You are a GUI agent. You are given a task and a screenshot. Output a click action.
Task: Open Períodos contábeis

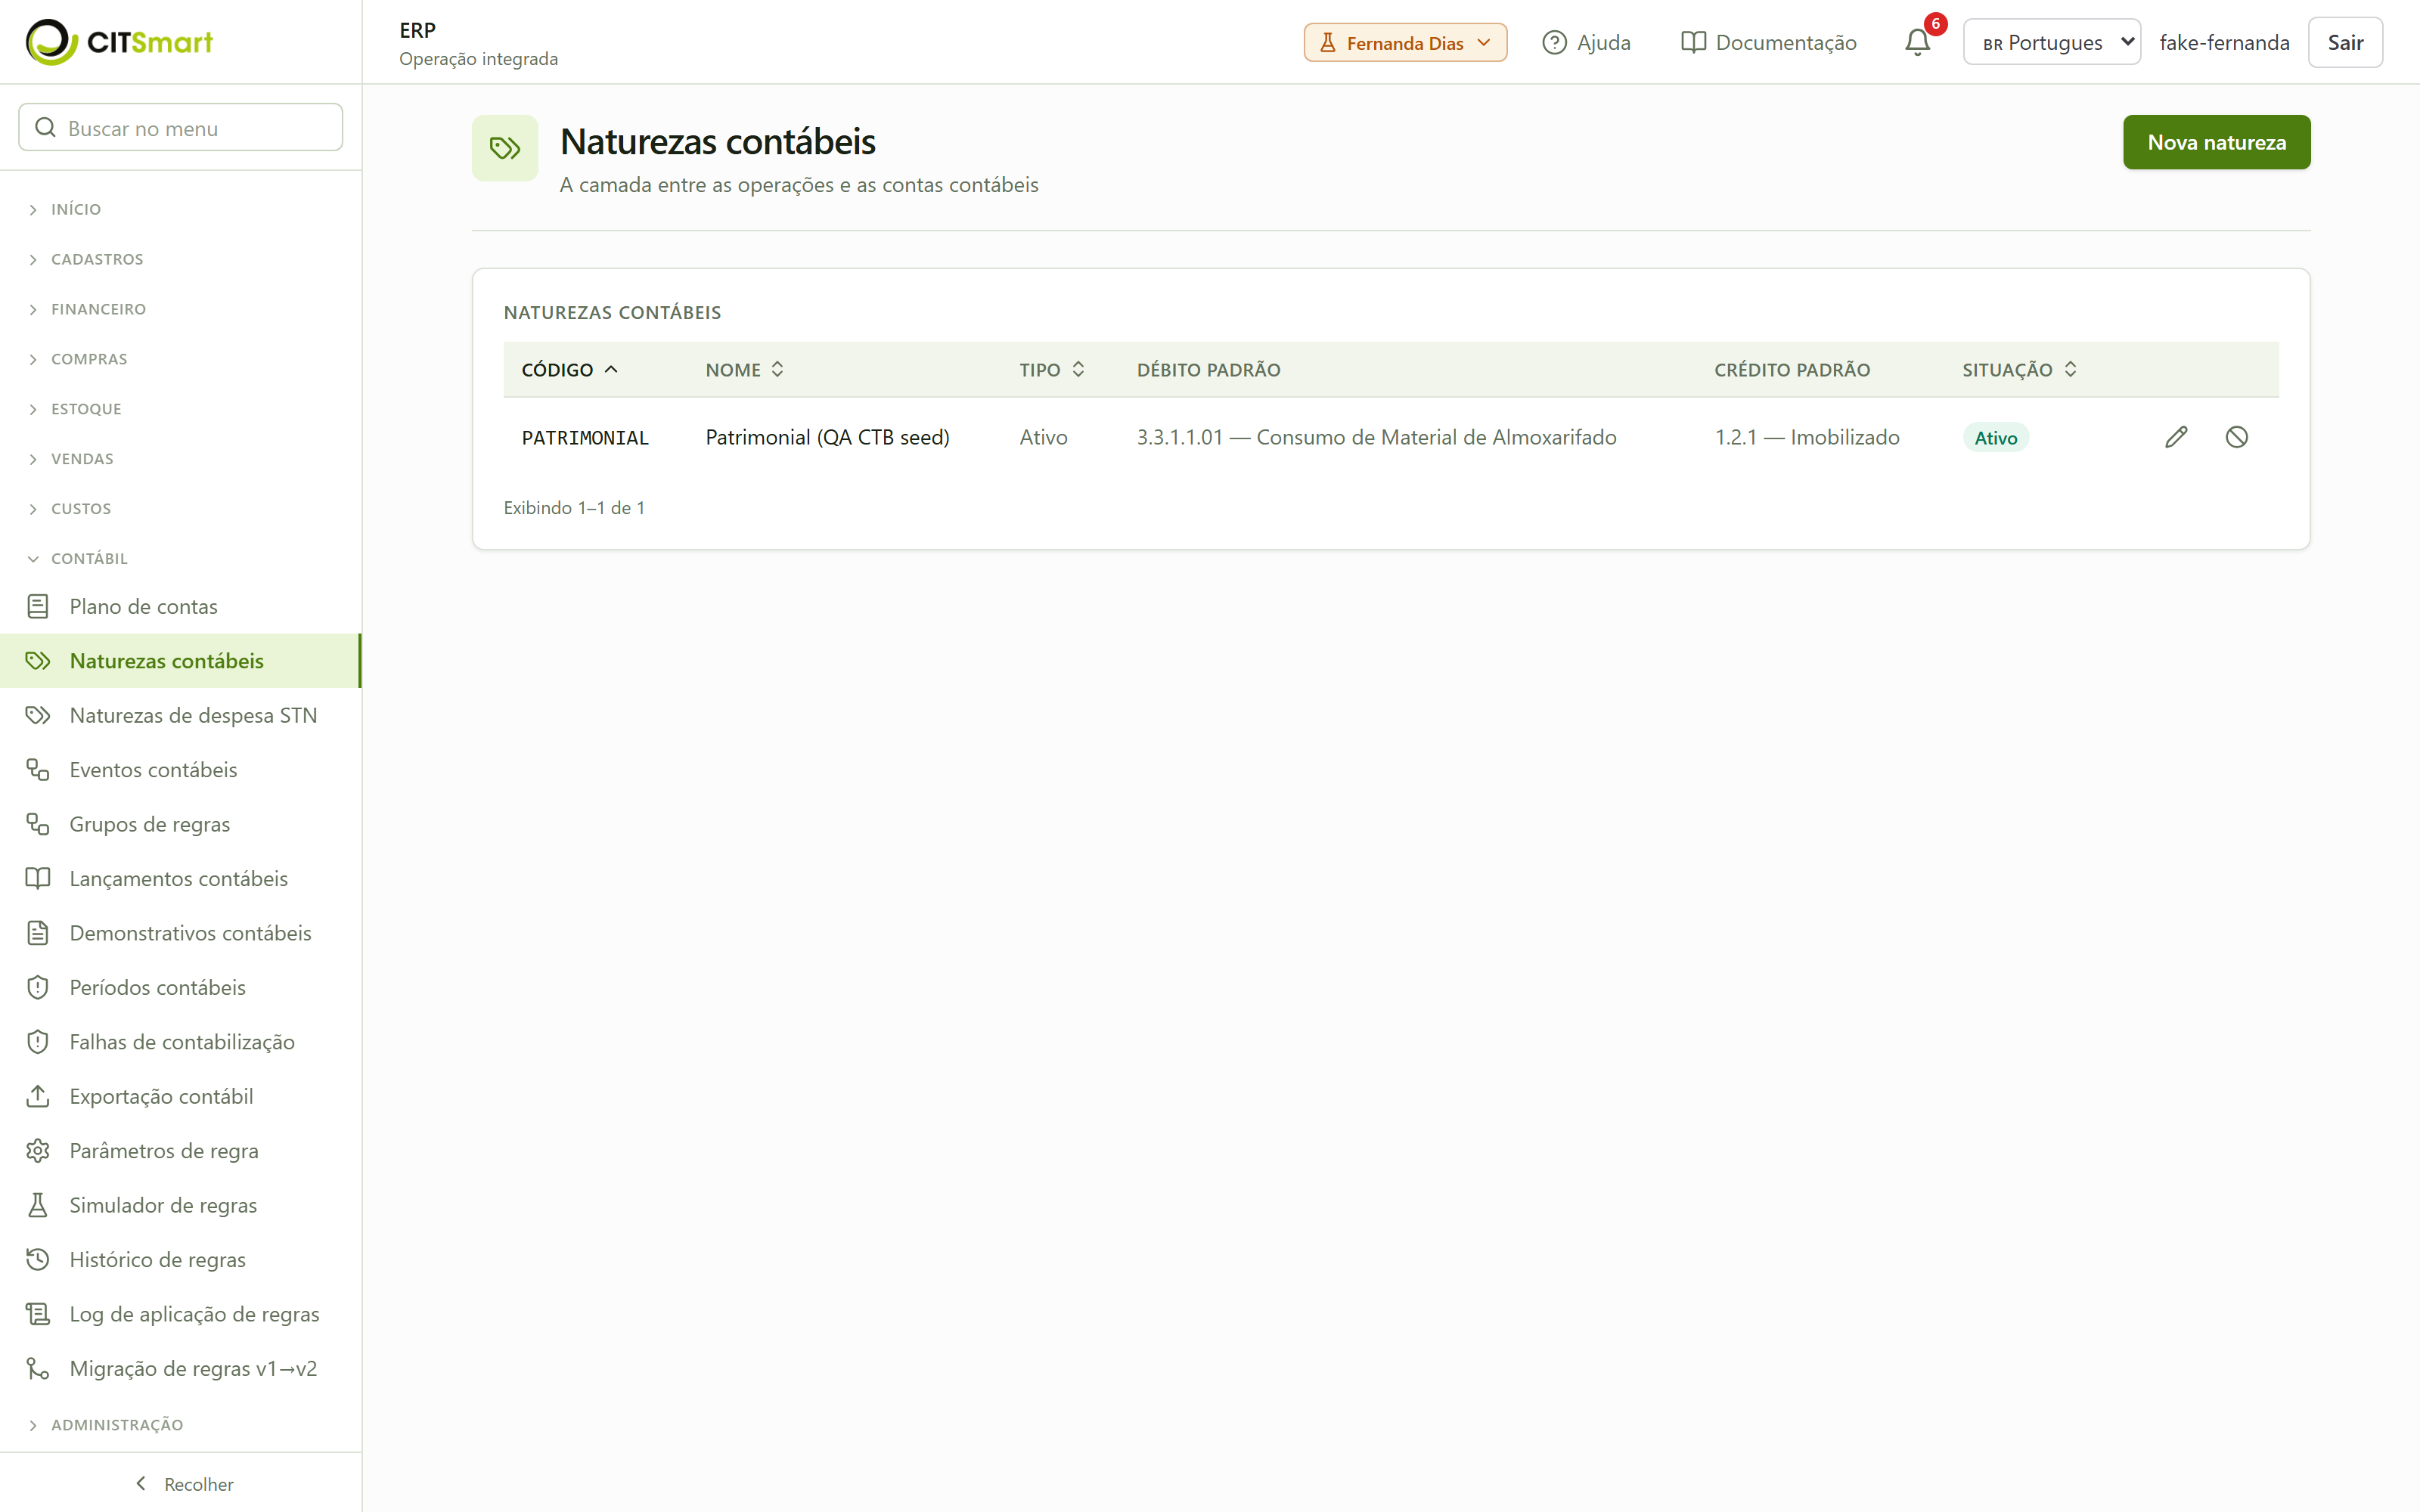tap(181, 987)
